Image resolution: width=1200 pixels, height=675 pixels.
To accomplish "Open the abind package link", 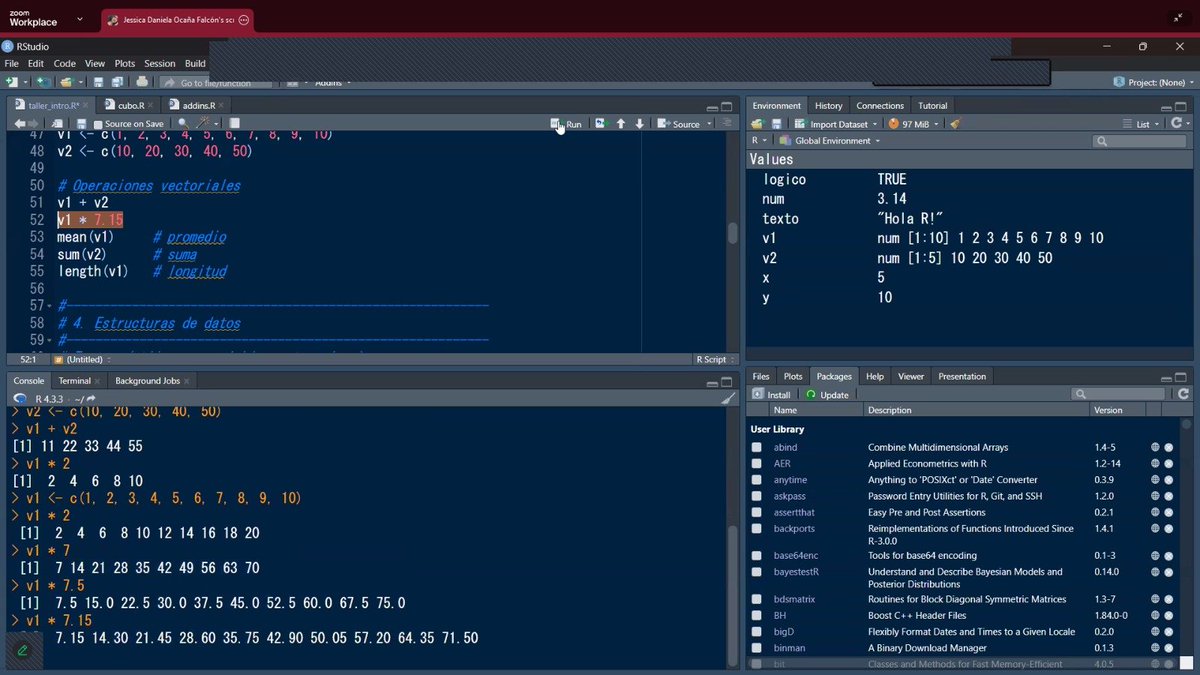I will 786,447.
